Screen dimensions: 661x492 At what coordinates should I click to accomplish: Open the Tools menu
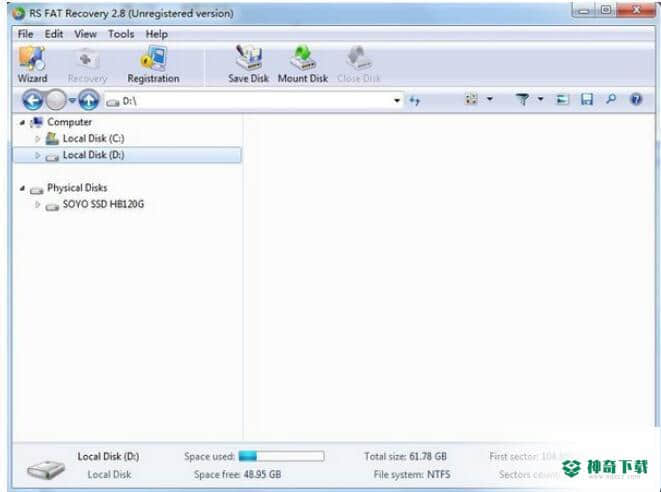(x=121, y=34)
